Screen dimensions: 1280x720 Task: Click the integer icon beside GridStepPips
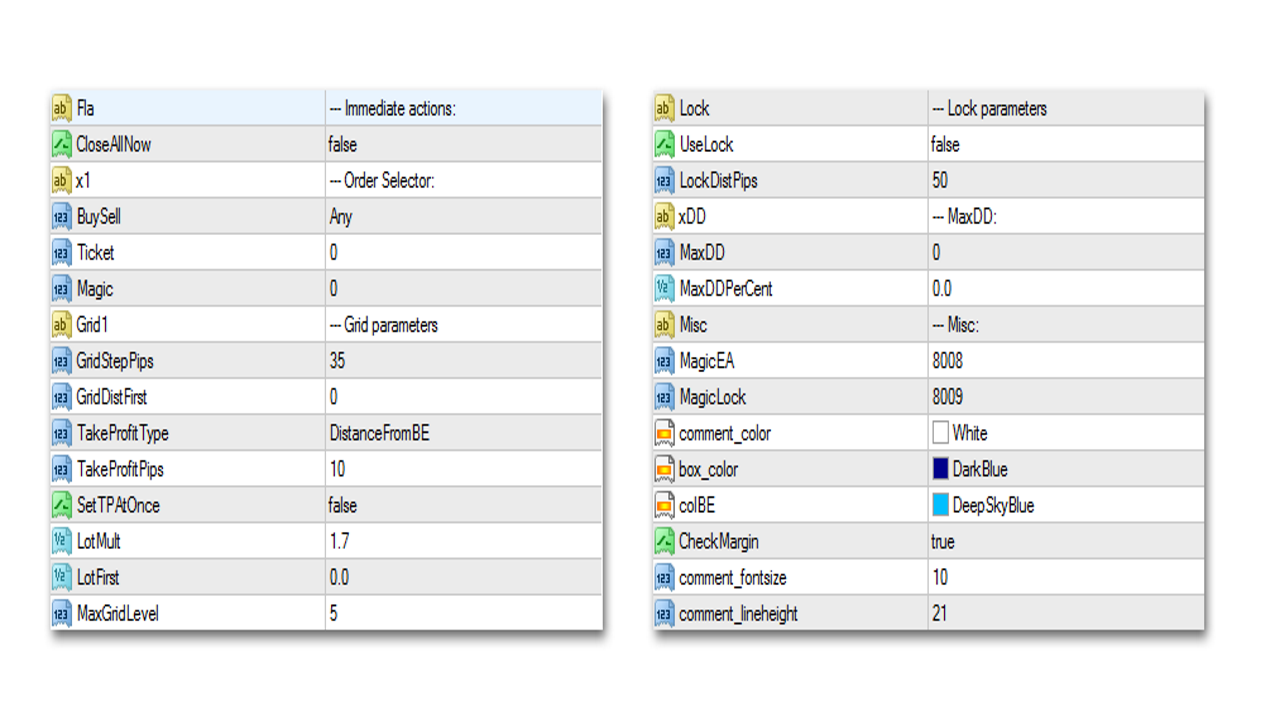(x=62, y=361)
